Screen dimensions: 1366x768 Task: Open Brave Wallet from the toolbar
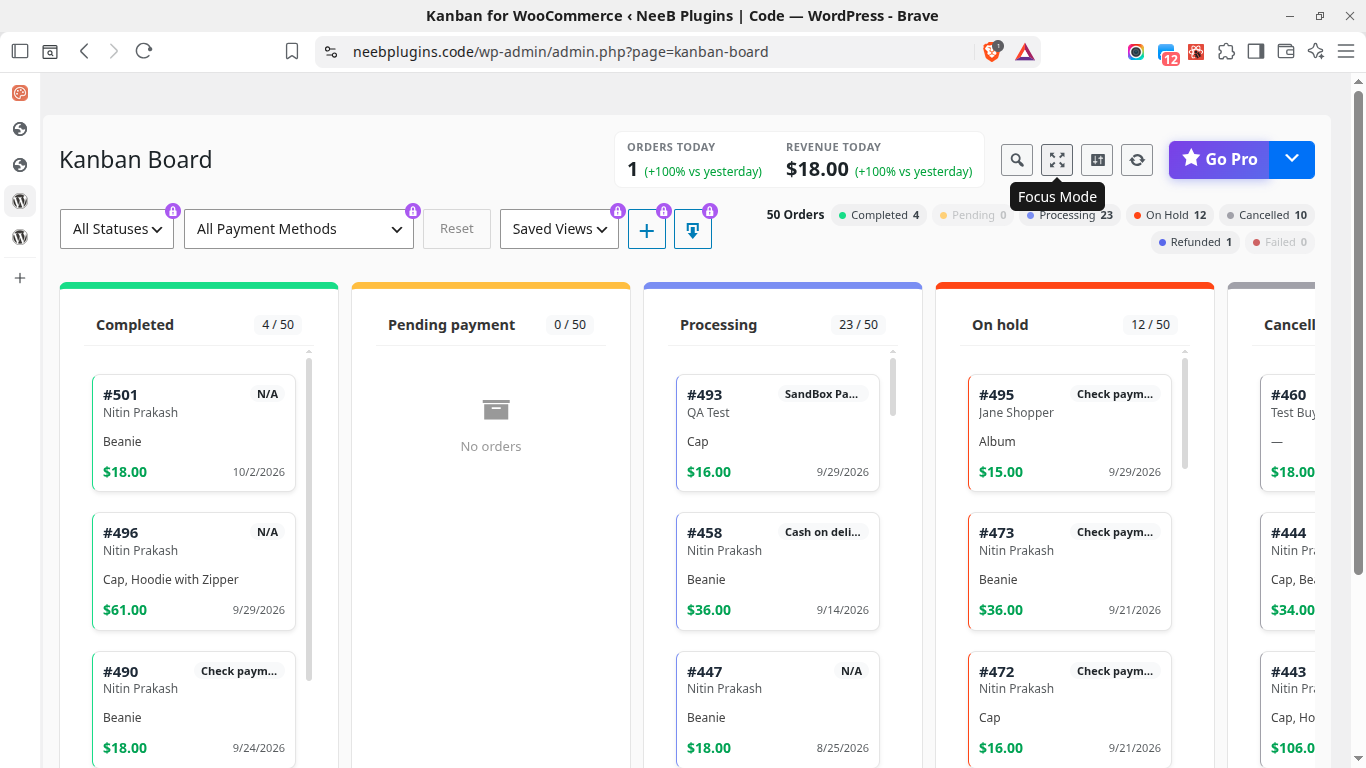[1286, 51]
